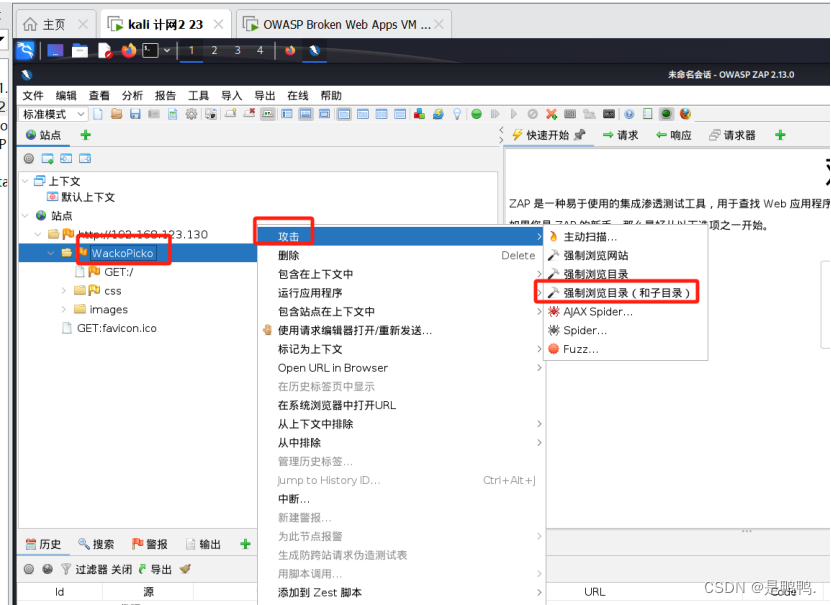Click the Open Session folder icon
The height and width of the screenshot is (605, 831).
[117, 114]
